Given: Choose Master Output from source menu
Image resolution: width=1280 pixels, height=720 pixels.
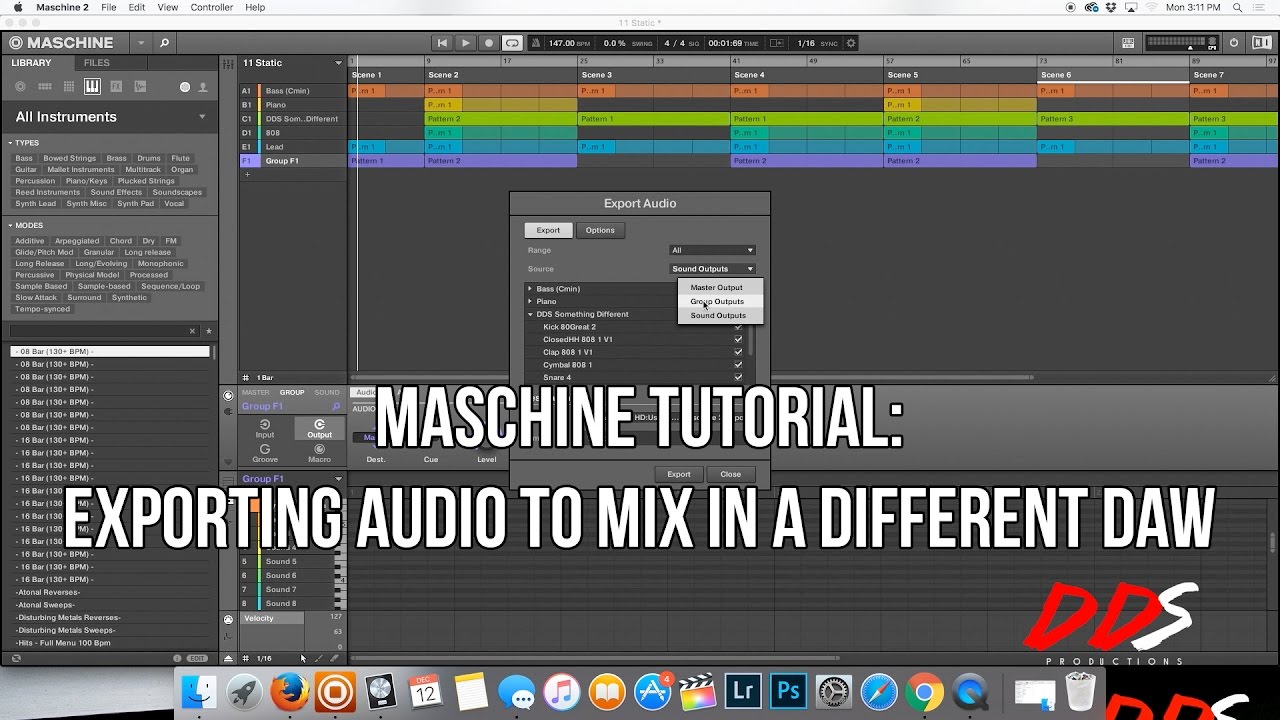Looking at the screenshot, I should pos(716,288).
